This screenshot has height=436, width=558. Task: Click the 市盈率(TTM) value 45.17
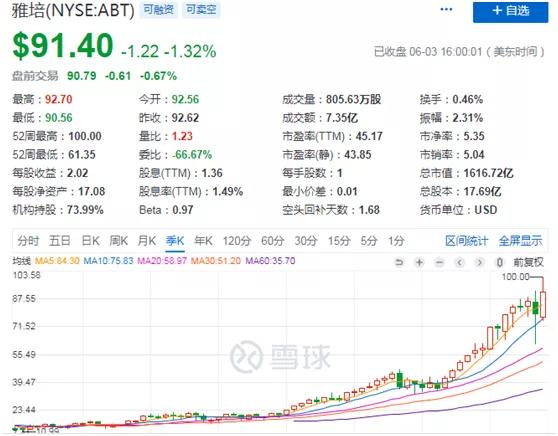point(369,136)
